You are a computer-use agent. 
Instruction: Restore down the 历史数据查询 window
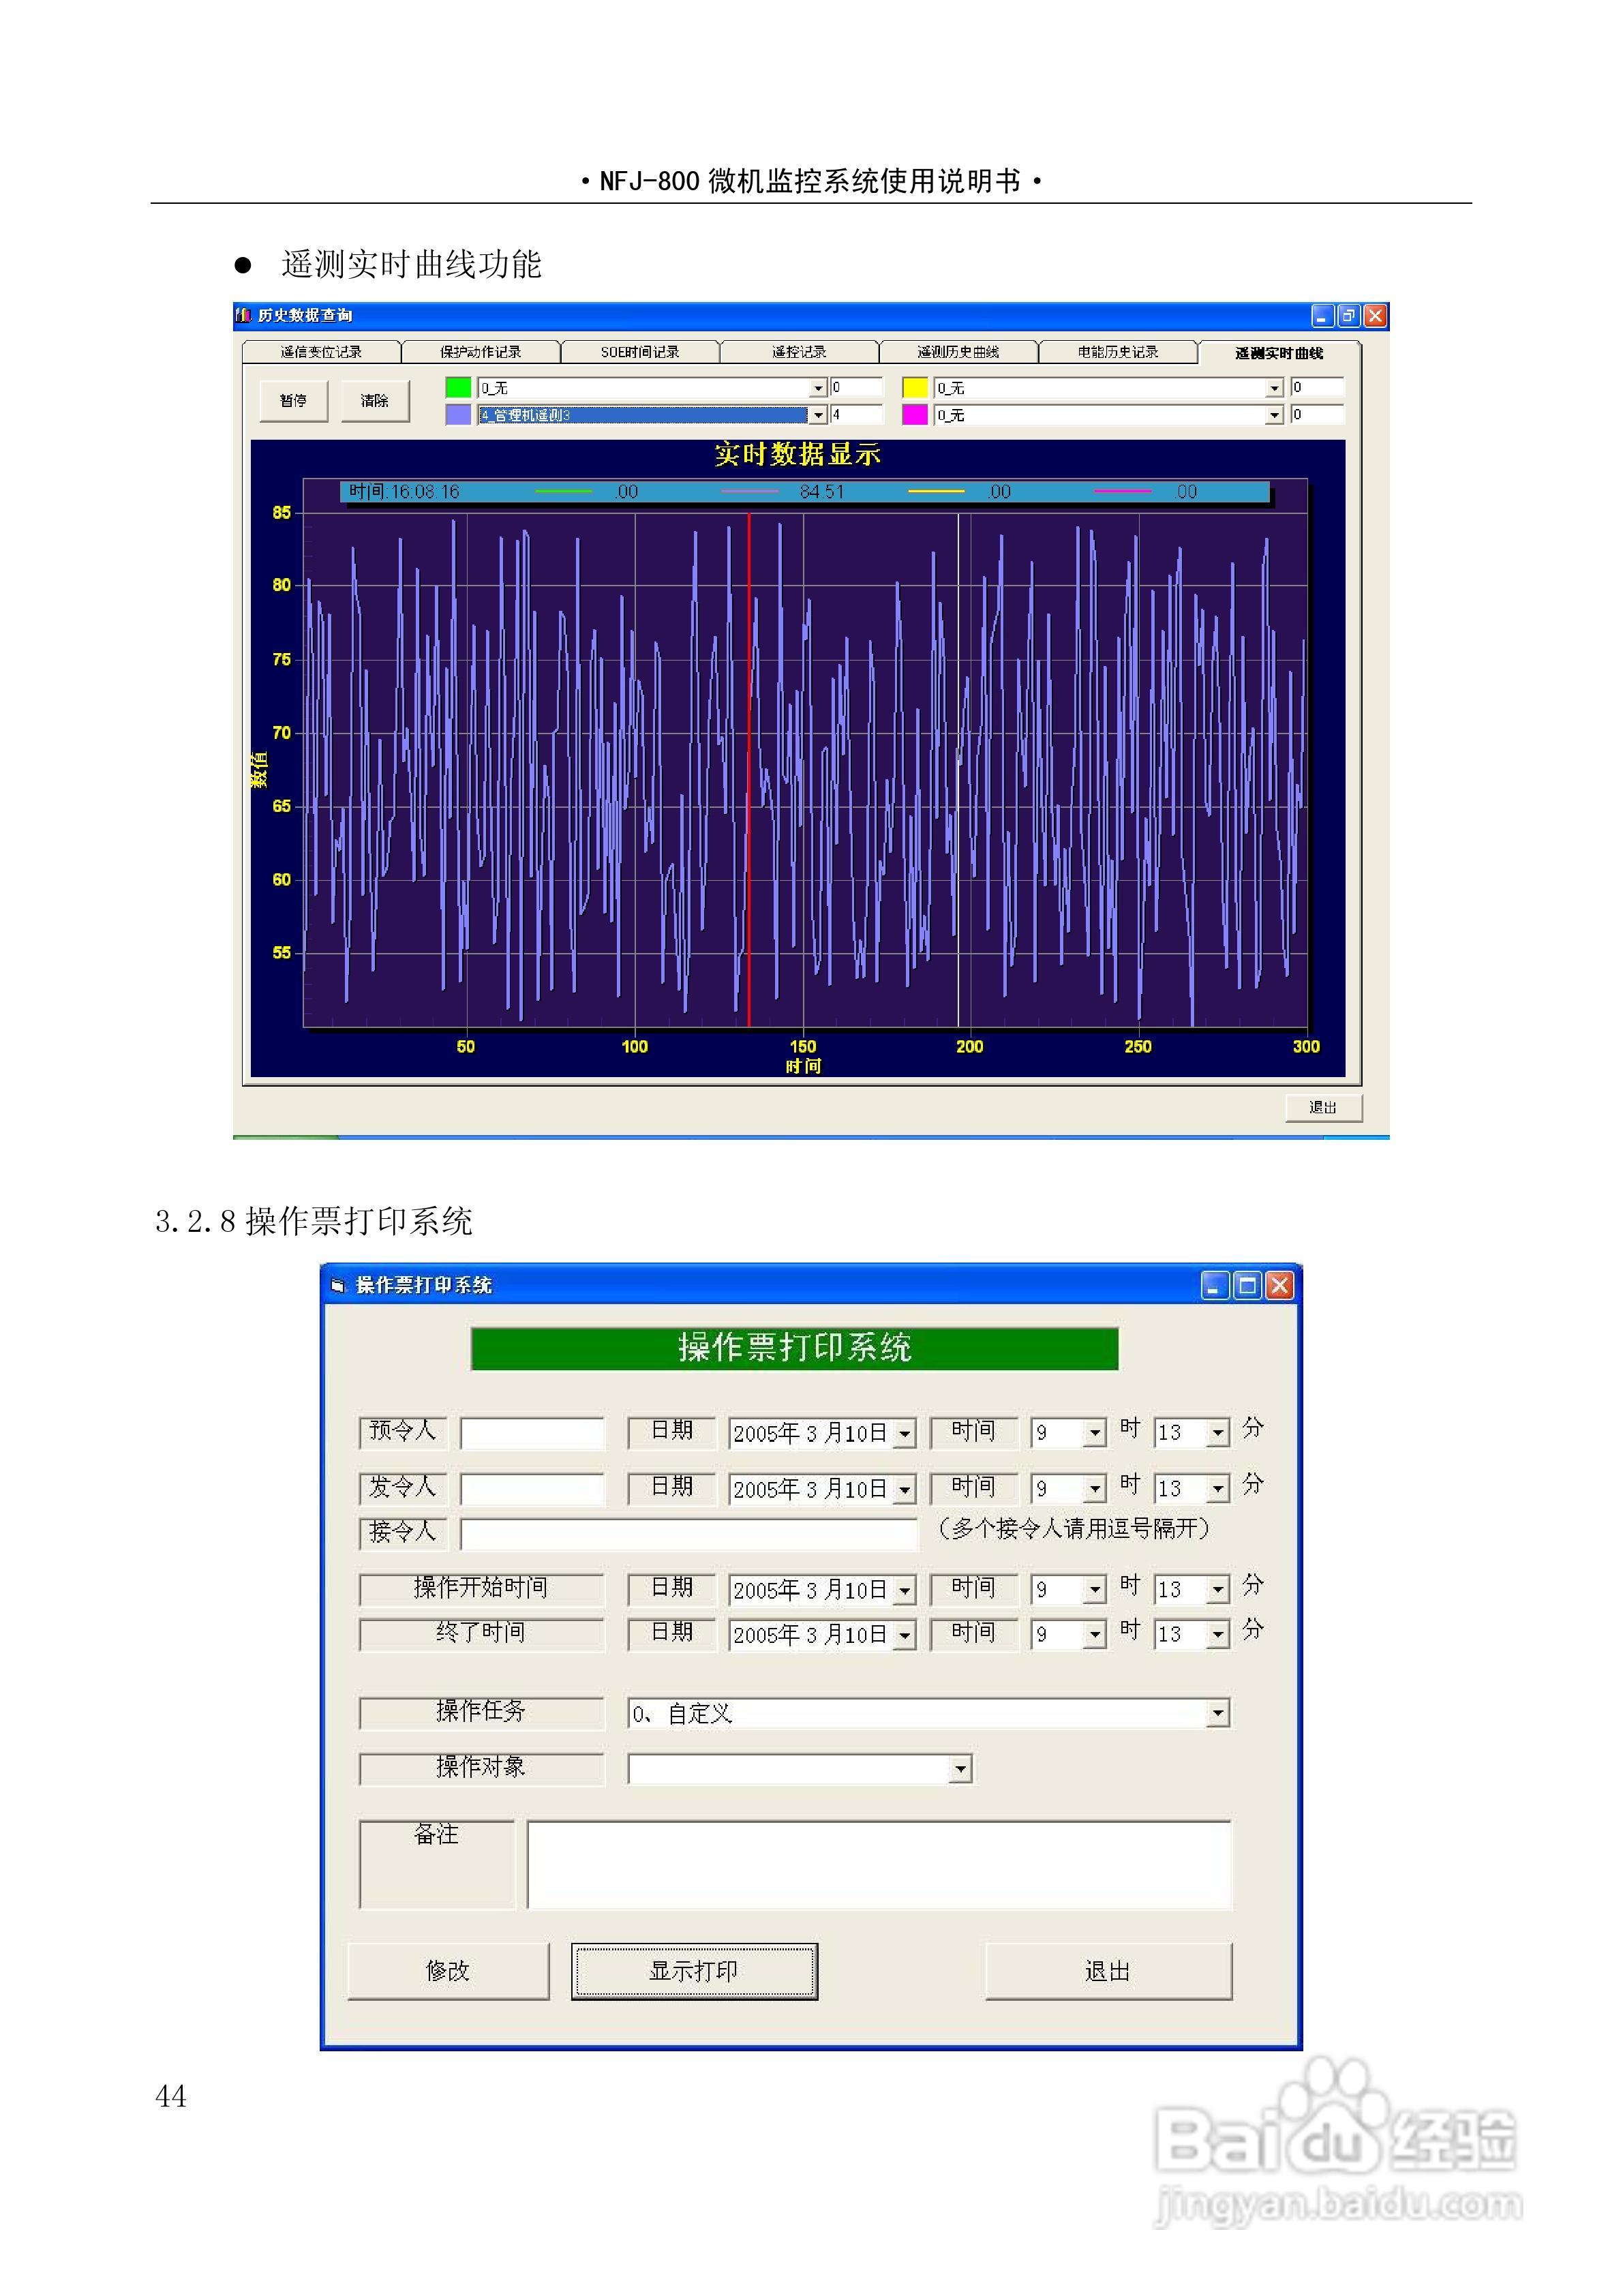pyautogui.click(x=1348, y=316)
